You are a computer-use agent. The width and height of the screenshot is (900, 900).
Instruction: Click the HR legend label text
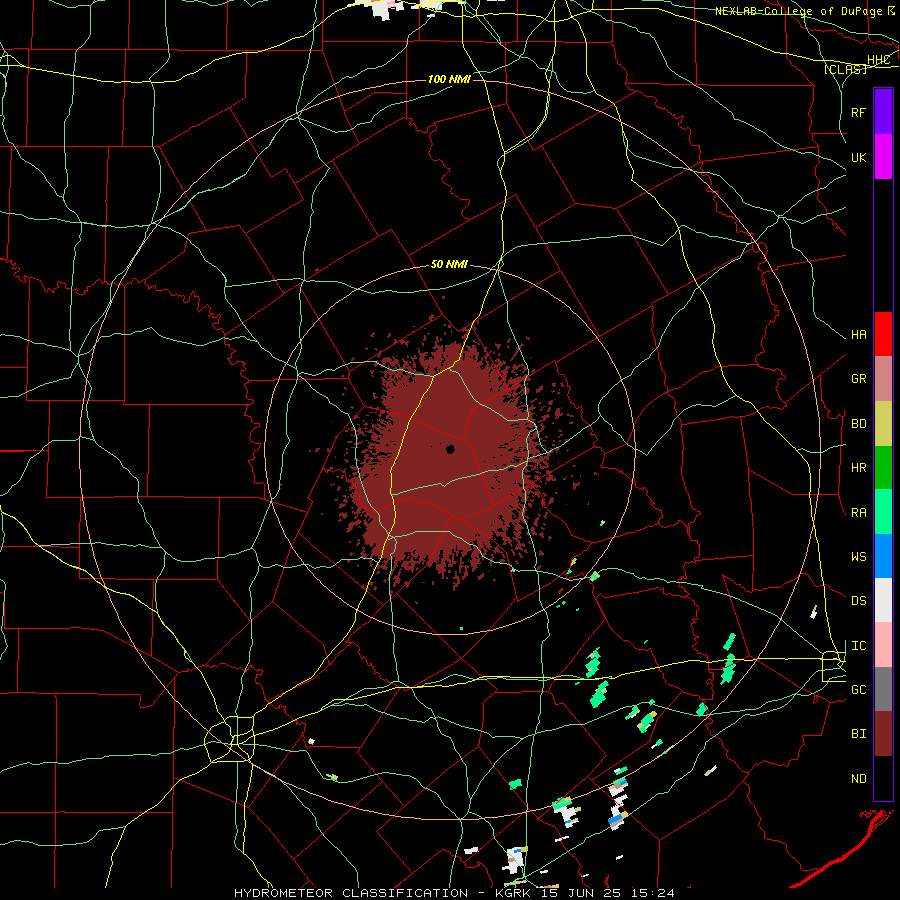859,468
